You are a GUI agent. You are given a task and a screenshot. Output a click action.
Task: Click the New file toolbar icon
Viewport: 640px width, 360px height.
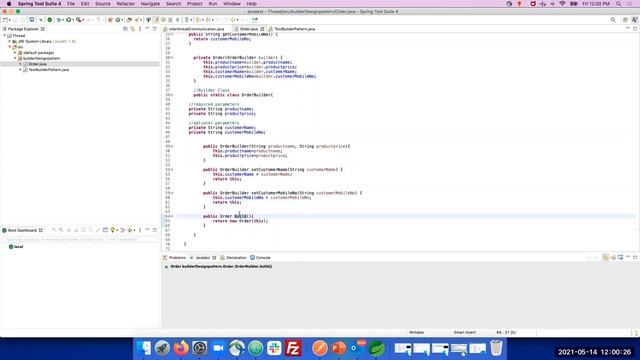pyautogui.click(x=5, y=20)
